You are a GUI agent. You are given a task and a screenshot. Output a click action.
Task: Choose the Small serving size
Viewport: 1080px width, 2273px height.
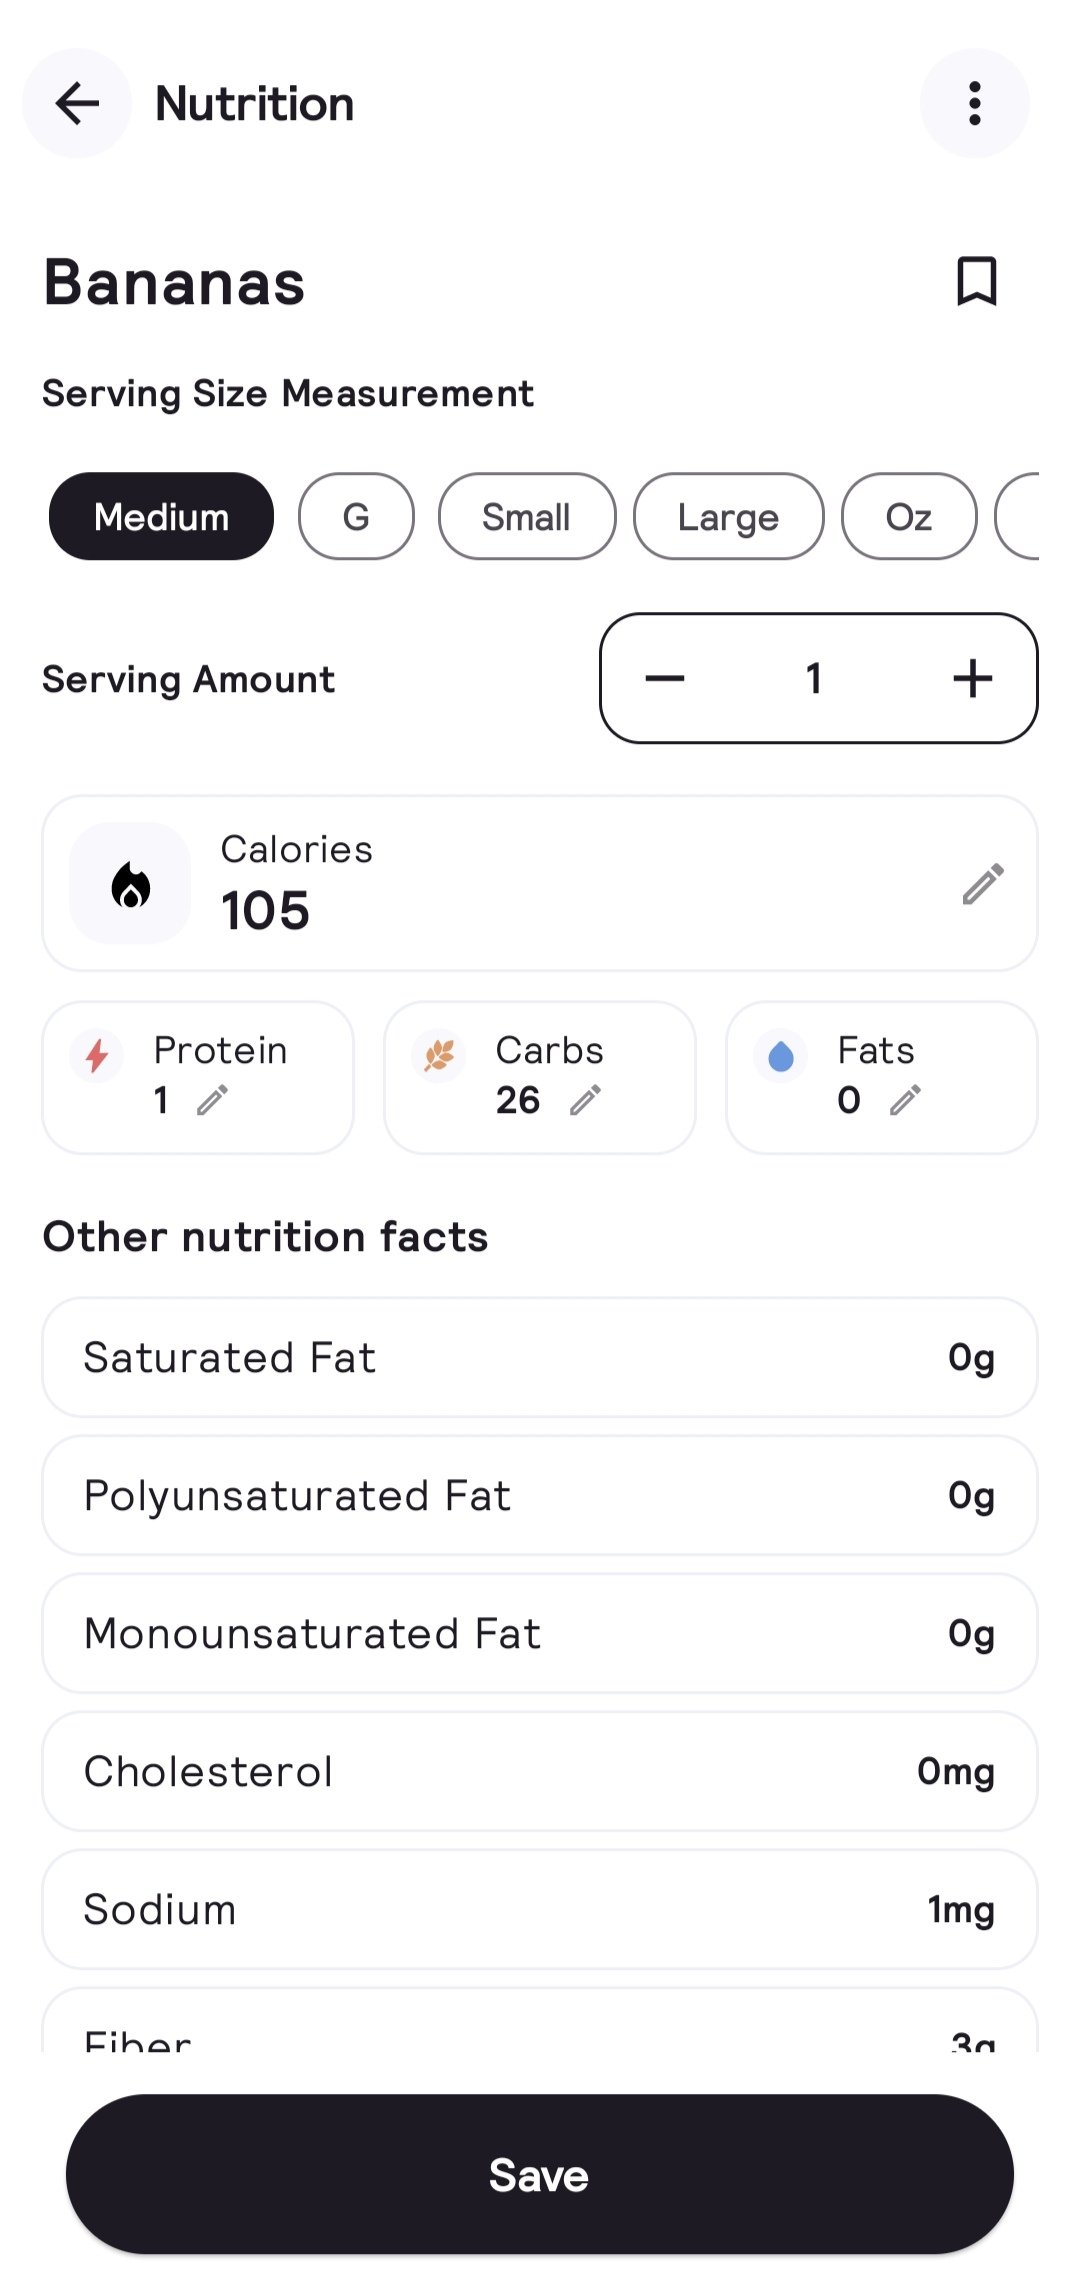tap(526, 517)
